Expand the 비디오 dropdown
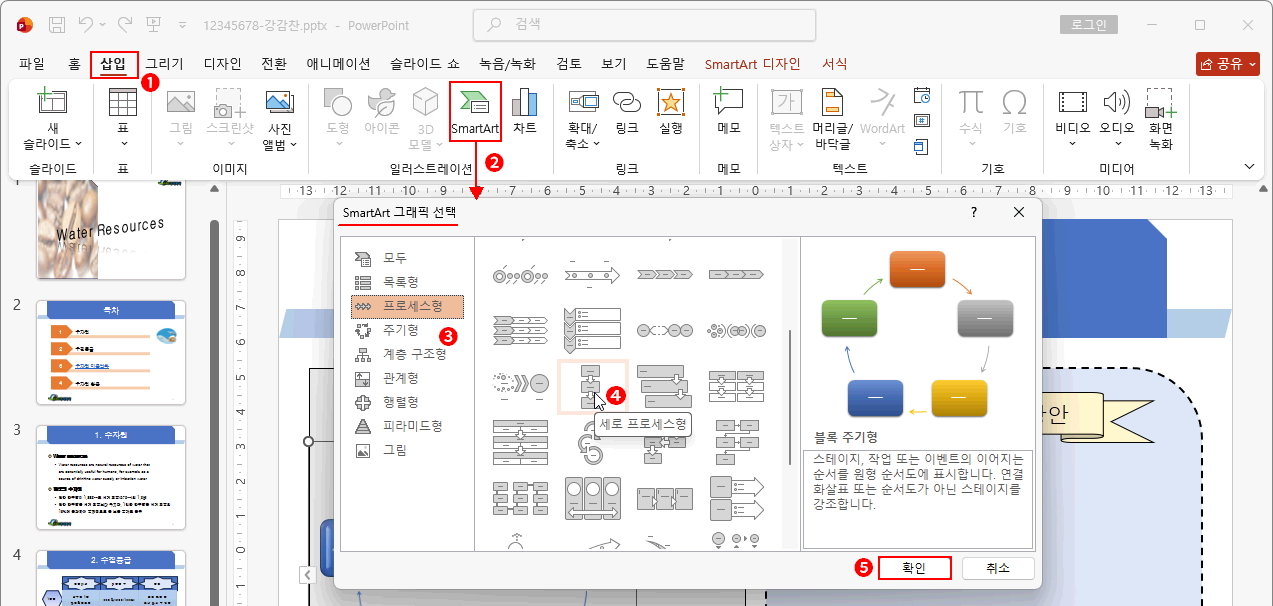The image size is (1273, 606). point(1072,143)
